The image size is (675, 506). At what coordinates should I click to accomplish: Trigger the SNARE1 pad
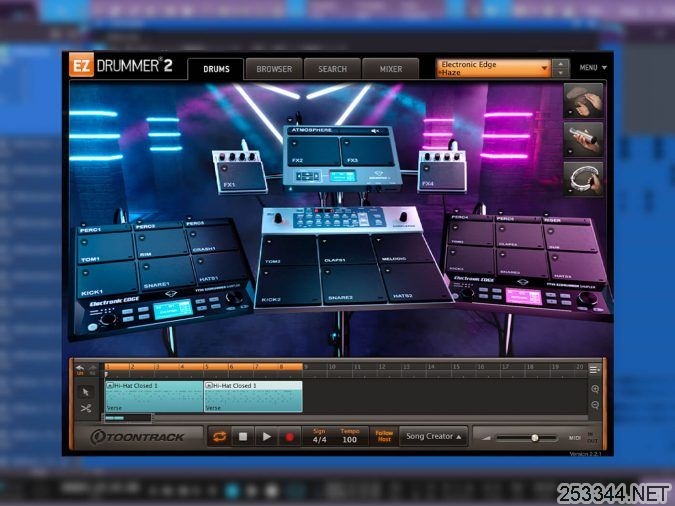click(x=167, y=274)
